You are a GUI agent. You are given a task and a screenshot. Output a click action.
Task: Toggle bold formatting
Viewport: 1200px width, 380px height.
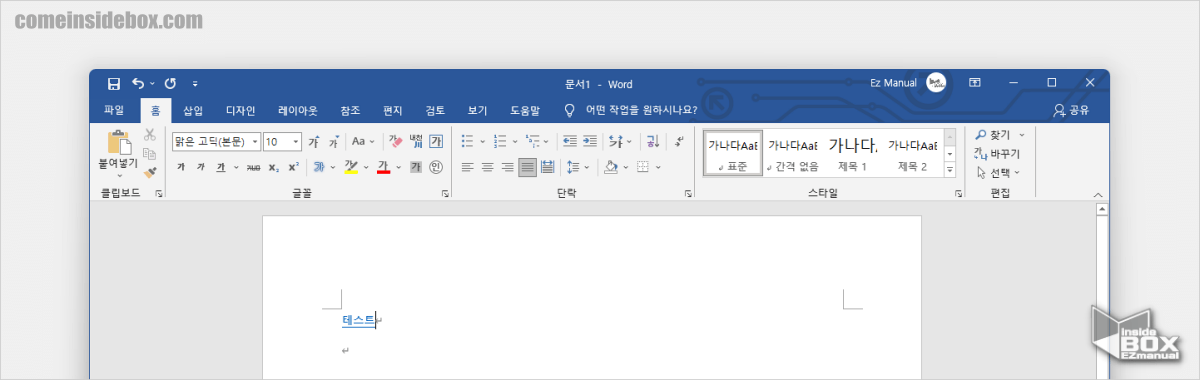click(181, 167)
